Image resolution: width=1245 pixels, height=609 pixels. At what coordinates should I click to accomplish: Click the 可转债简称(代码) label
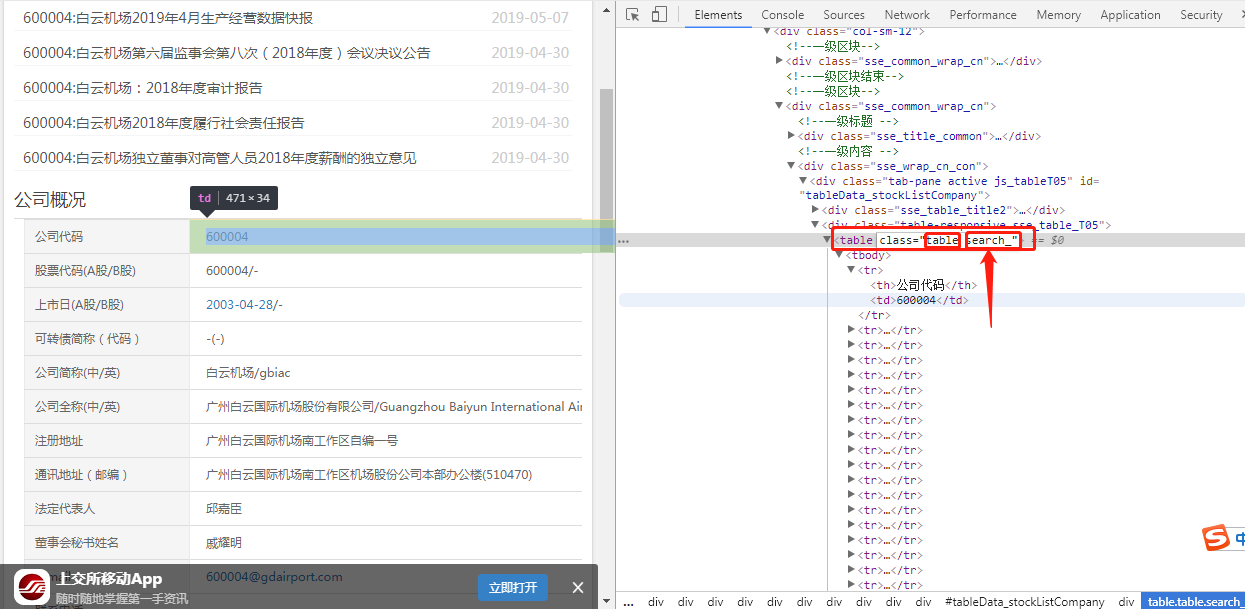point(87,339)
